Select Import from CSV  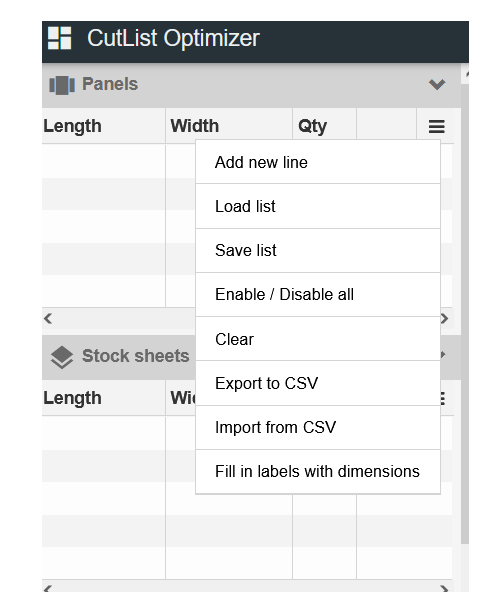coord(318,427)
